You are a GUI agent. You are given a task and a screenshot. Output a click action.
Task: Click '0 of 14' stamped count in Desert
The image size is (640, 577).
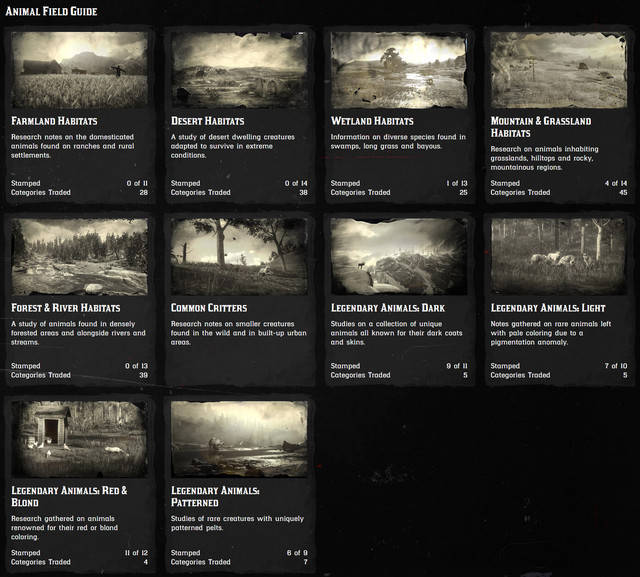(296, 183)
